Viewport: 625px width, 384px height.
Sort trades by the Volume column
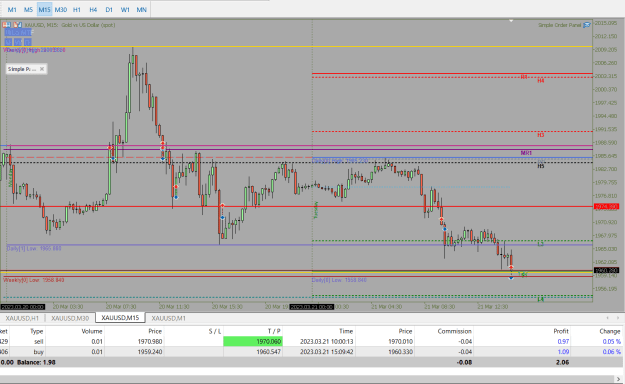pos(92,331)
